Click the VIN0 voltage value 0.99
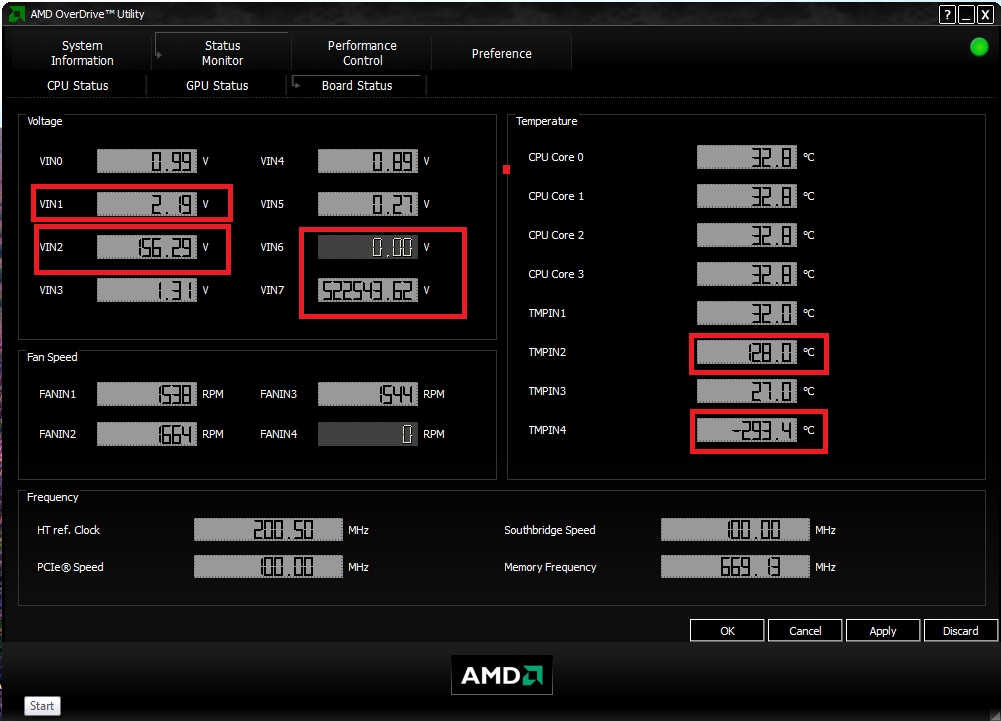Viewport: 1001px width, 721px height. (147, 161)
